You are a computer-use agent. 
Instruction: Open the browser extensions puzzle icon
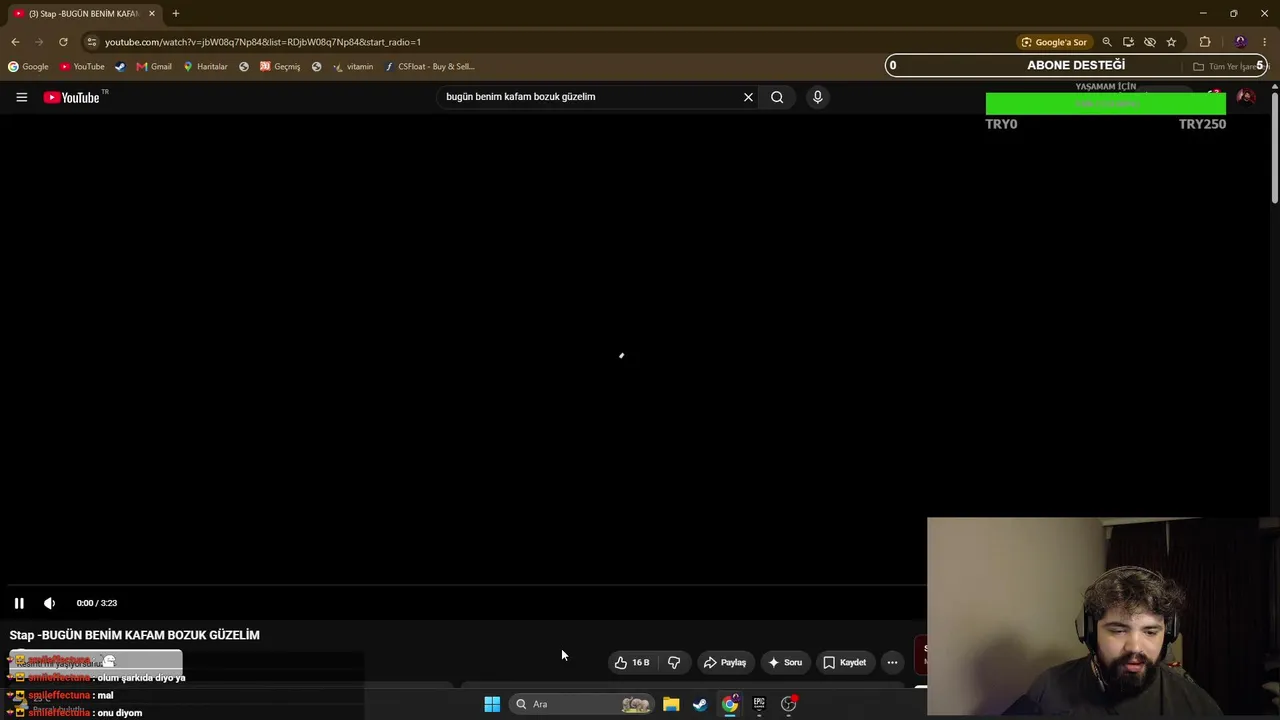[x=1205, y=42]
